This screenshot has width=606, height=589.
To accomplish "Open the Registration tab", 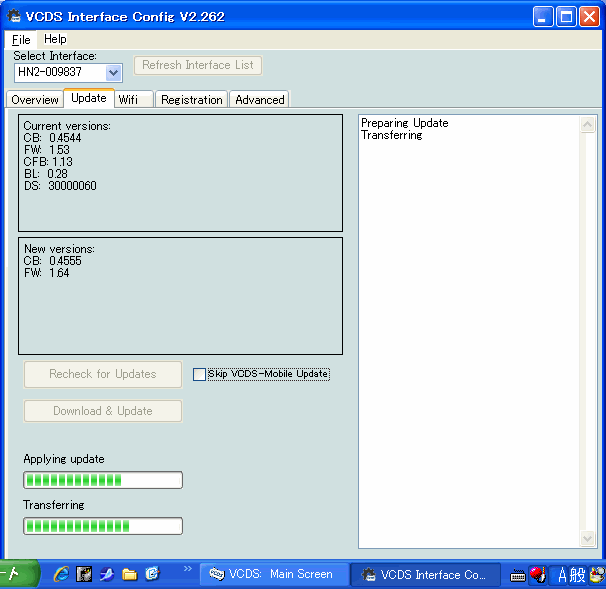I will coord(192,100).
